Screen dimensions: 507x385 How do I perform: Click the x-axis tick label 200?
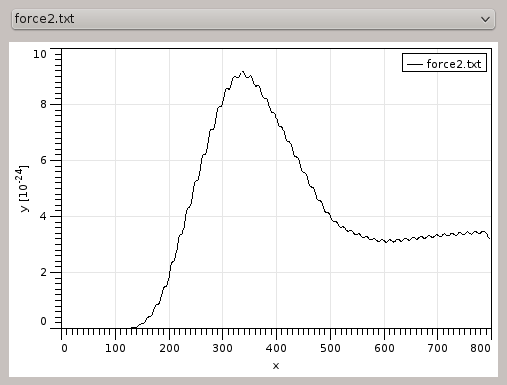169,348
